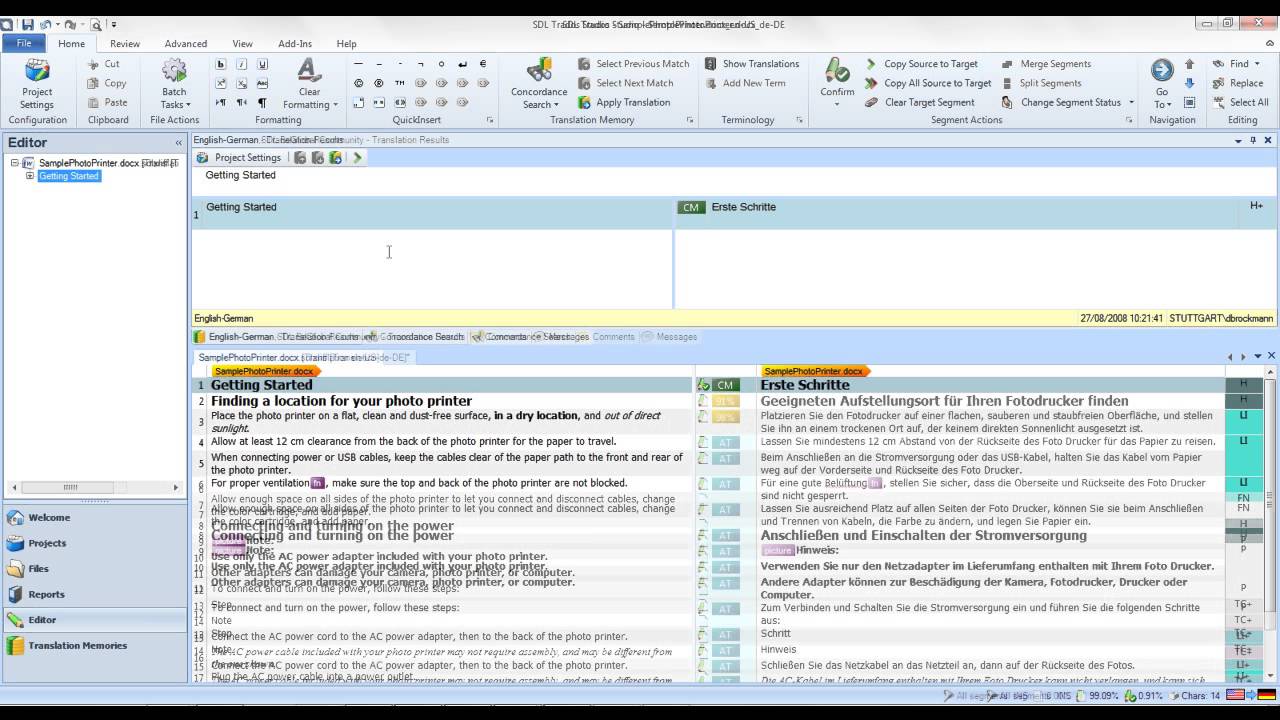
Task: Expand Terminology group dialog launcher
Action: pyautogui.click(x=799, y=120)
